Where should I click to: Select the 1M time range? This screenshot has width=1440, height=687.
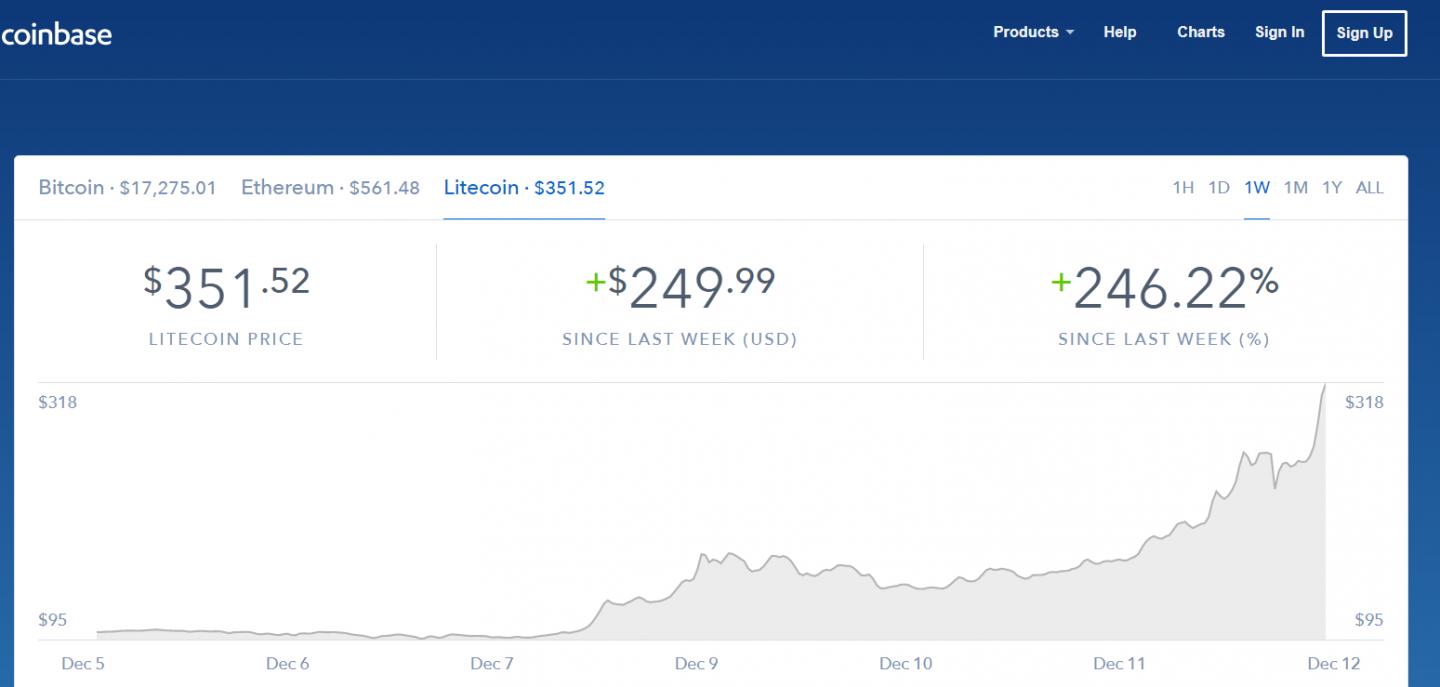(x=1295, y=188)
